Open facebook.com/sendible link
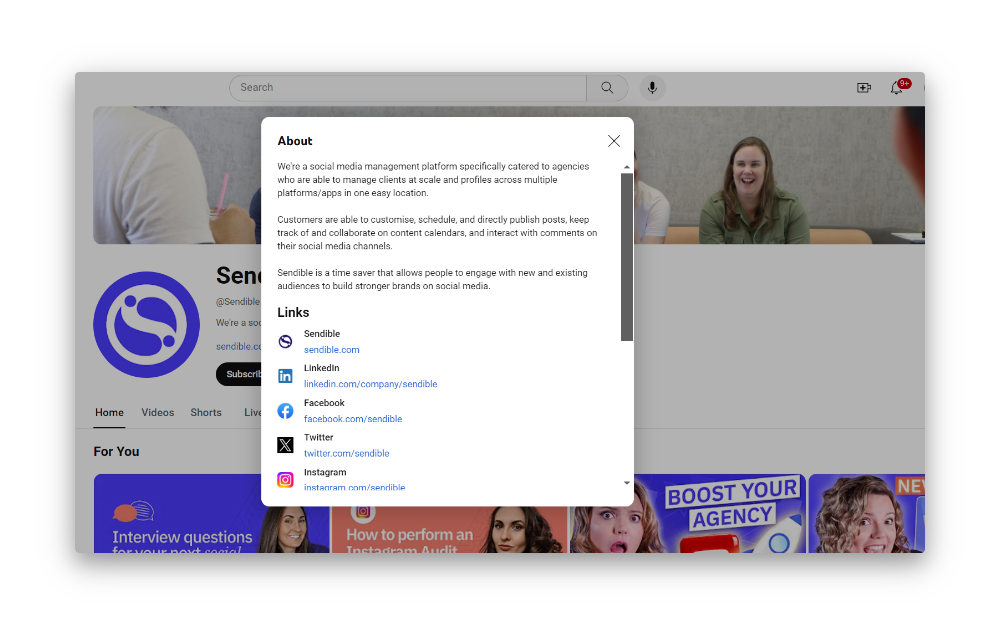The width and height of the screenshot is (1000, 625). coord(353,419)
